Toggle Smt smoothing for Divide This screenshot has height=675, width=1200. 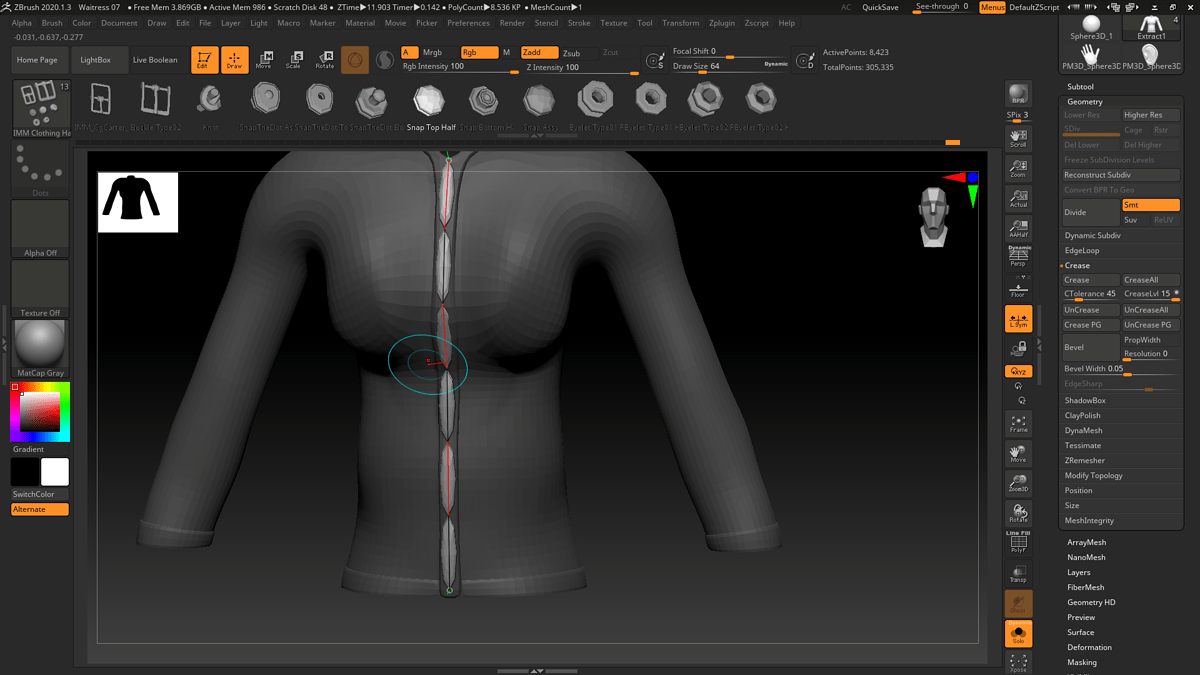tap(1150, 205)
